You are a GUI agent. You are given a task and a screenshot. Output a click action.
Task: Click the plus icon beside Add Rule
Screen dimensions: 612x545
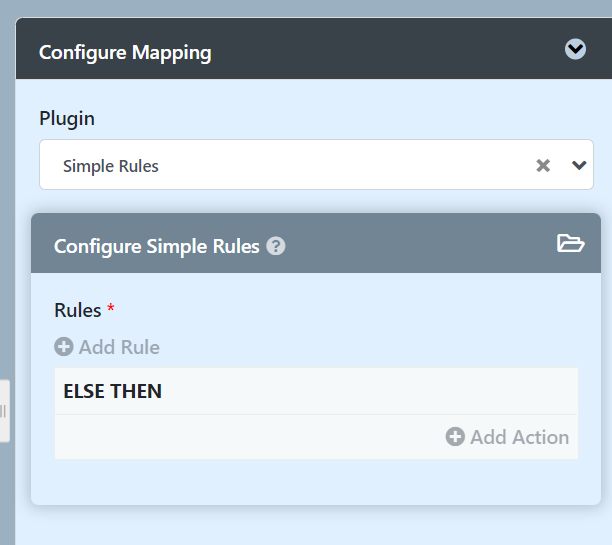click(64, 347)
